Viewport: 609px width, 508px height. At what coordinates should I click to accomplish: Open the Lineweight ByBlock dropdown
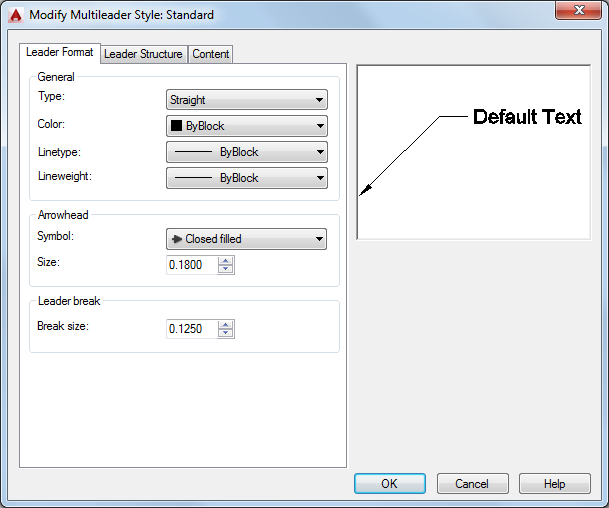[x=247, y=178]
